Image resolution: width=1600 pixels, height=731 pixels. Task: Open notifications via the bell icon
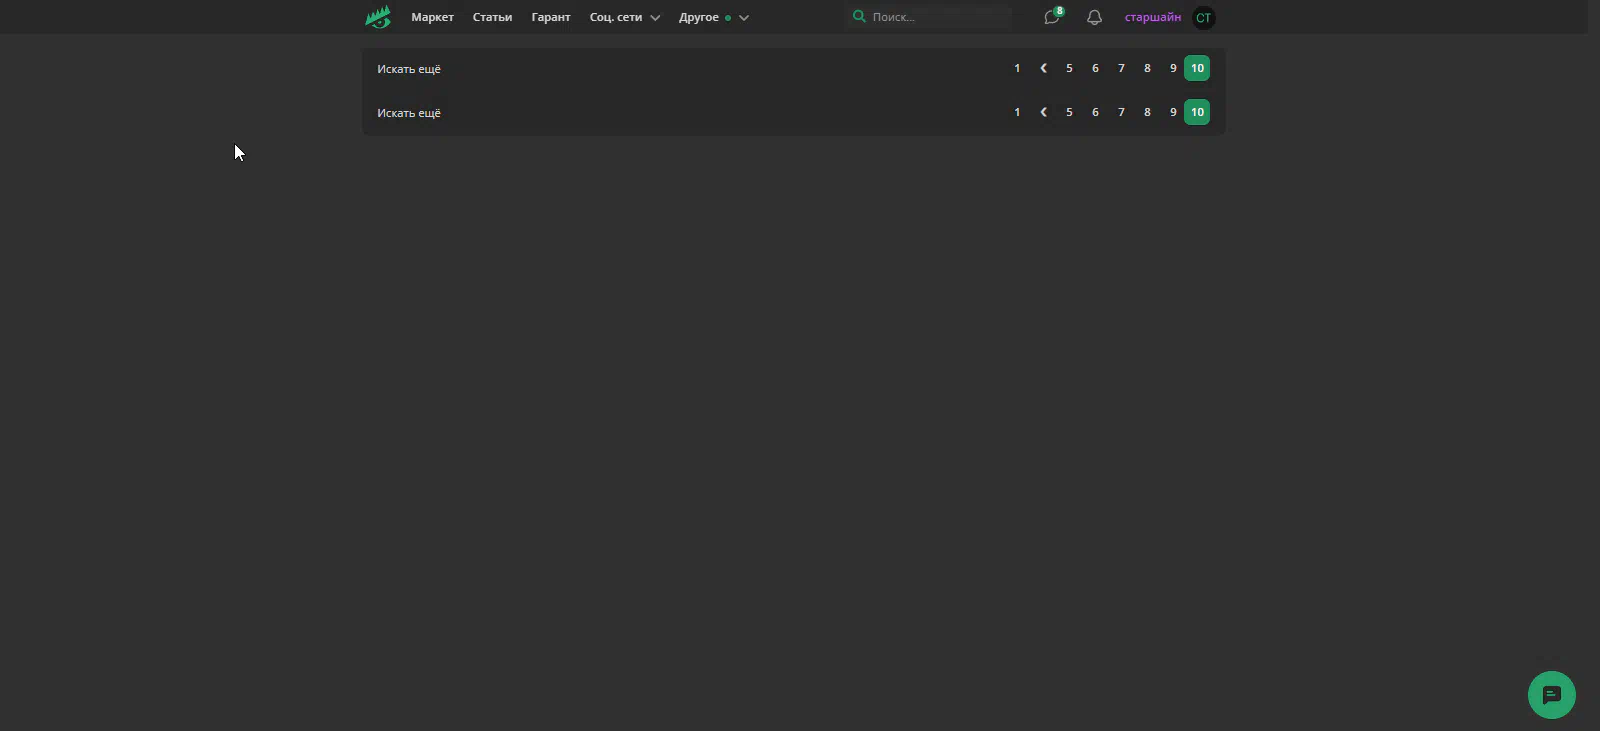pyautogui.click(x=1094, y=17)
